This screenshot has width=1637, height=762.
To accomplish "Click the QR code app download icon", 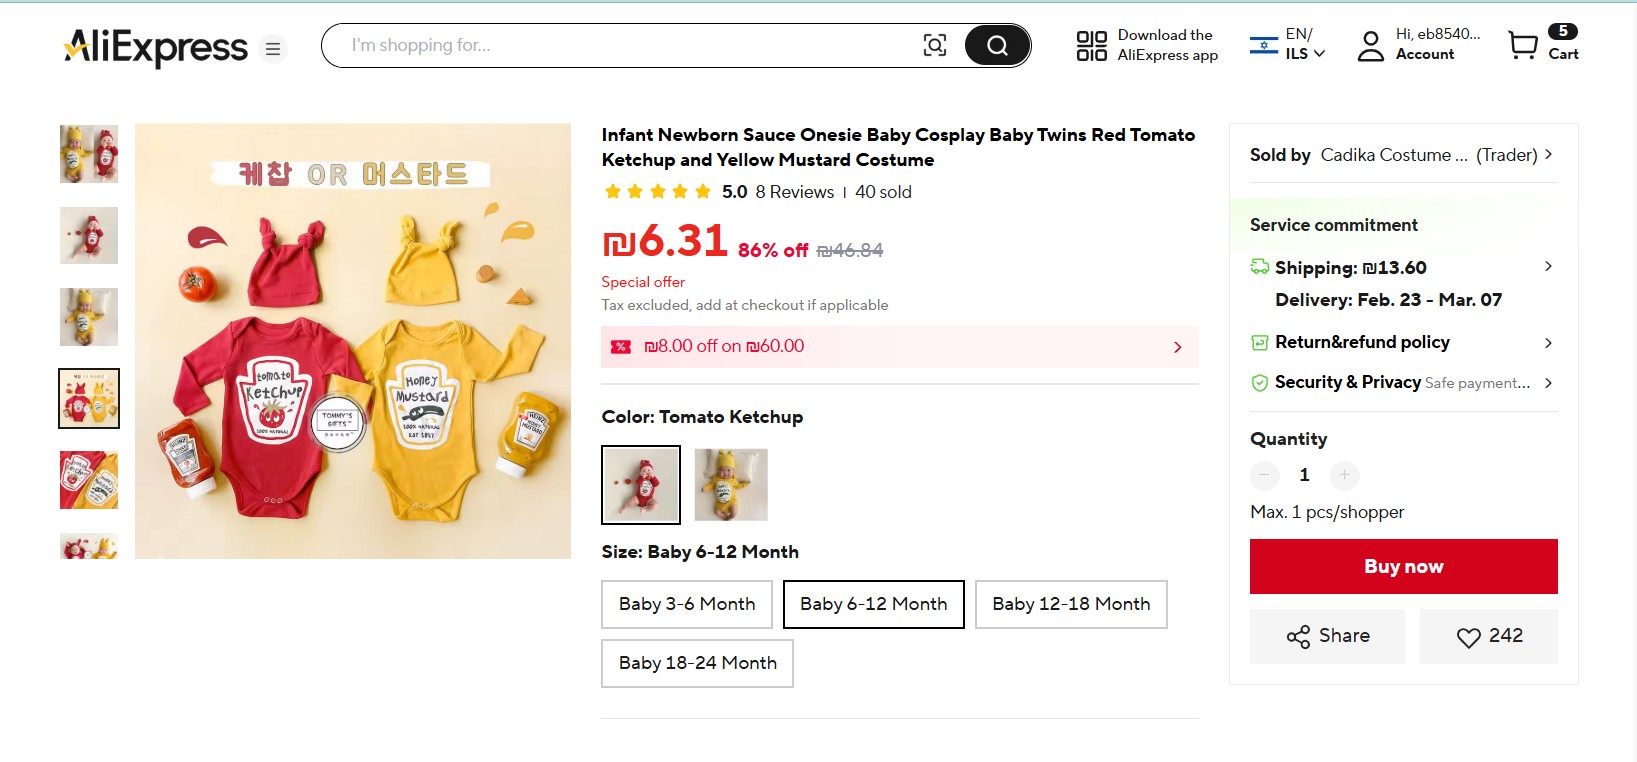I will coord(1091,46).
